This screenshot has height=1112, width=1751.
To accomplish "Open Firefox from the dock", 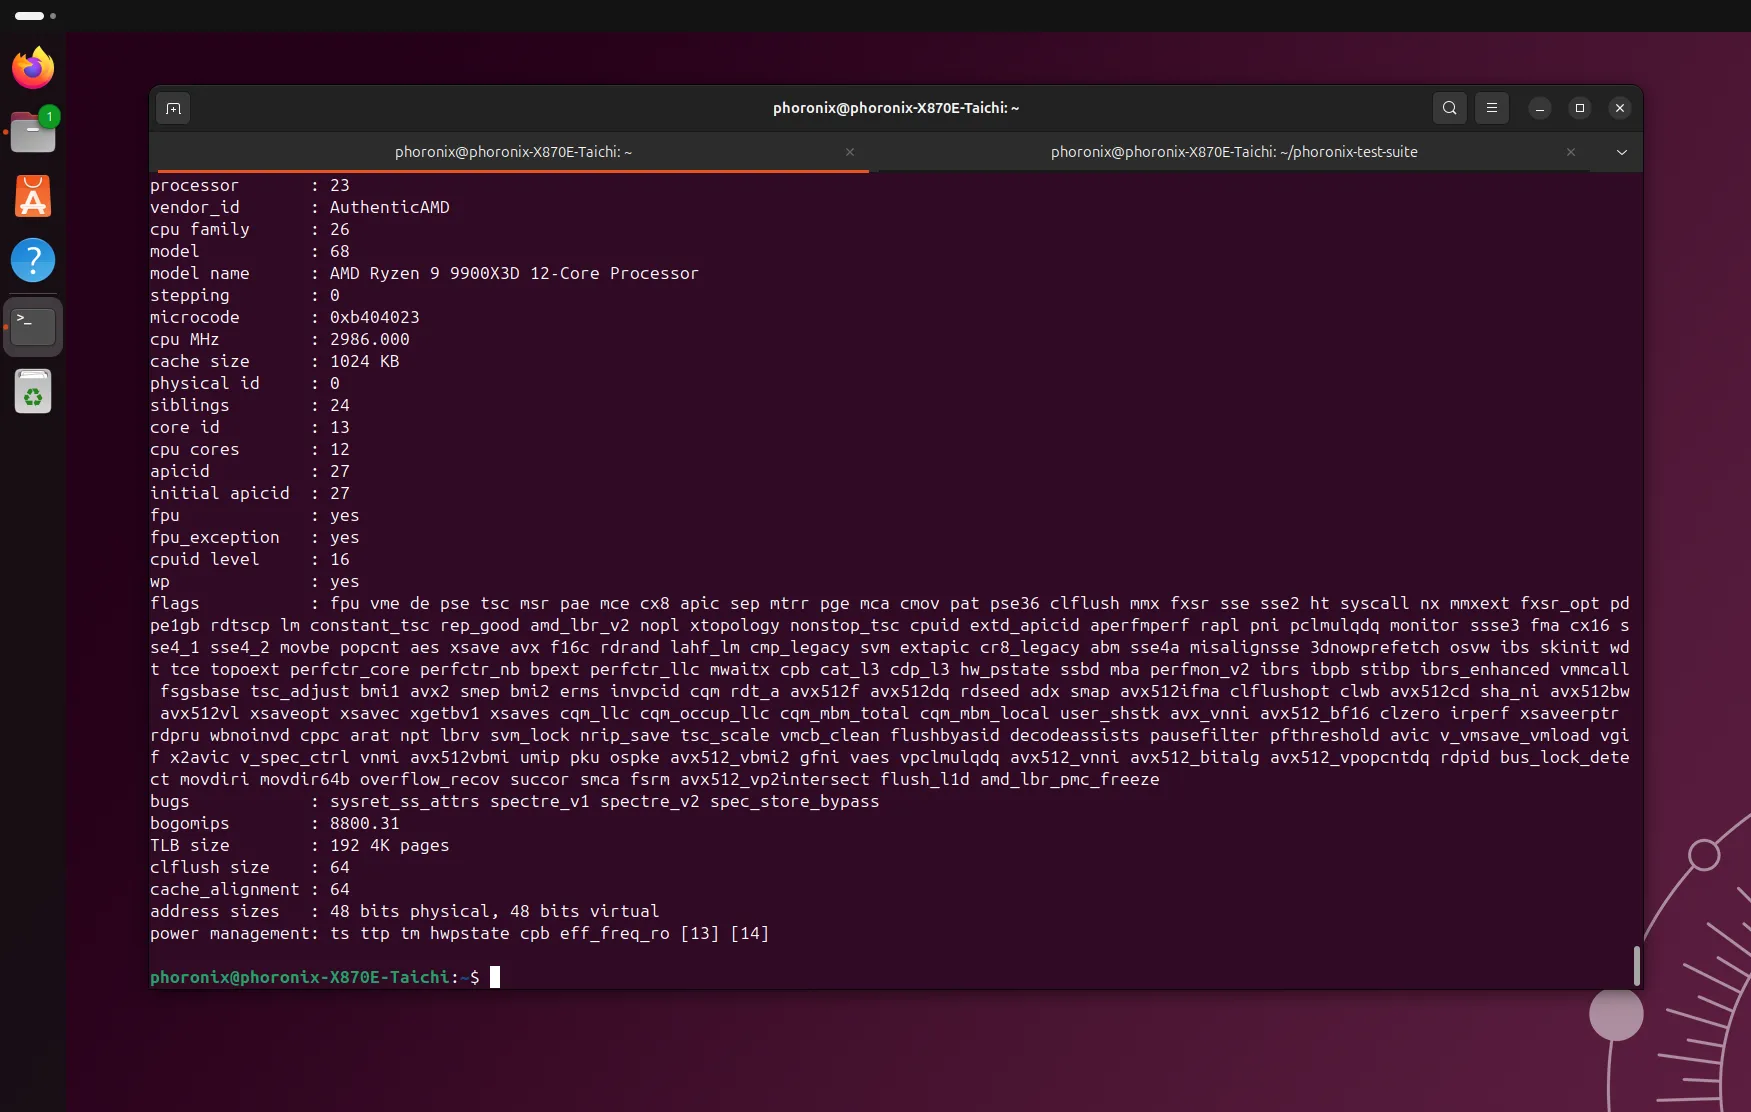I will click(x=33, y=68).
